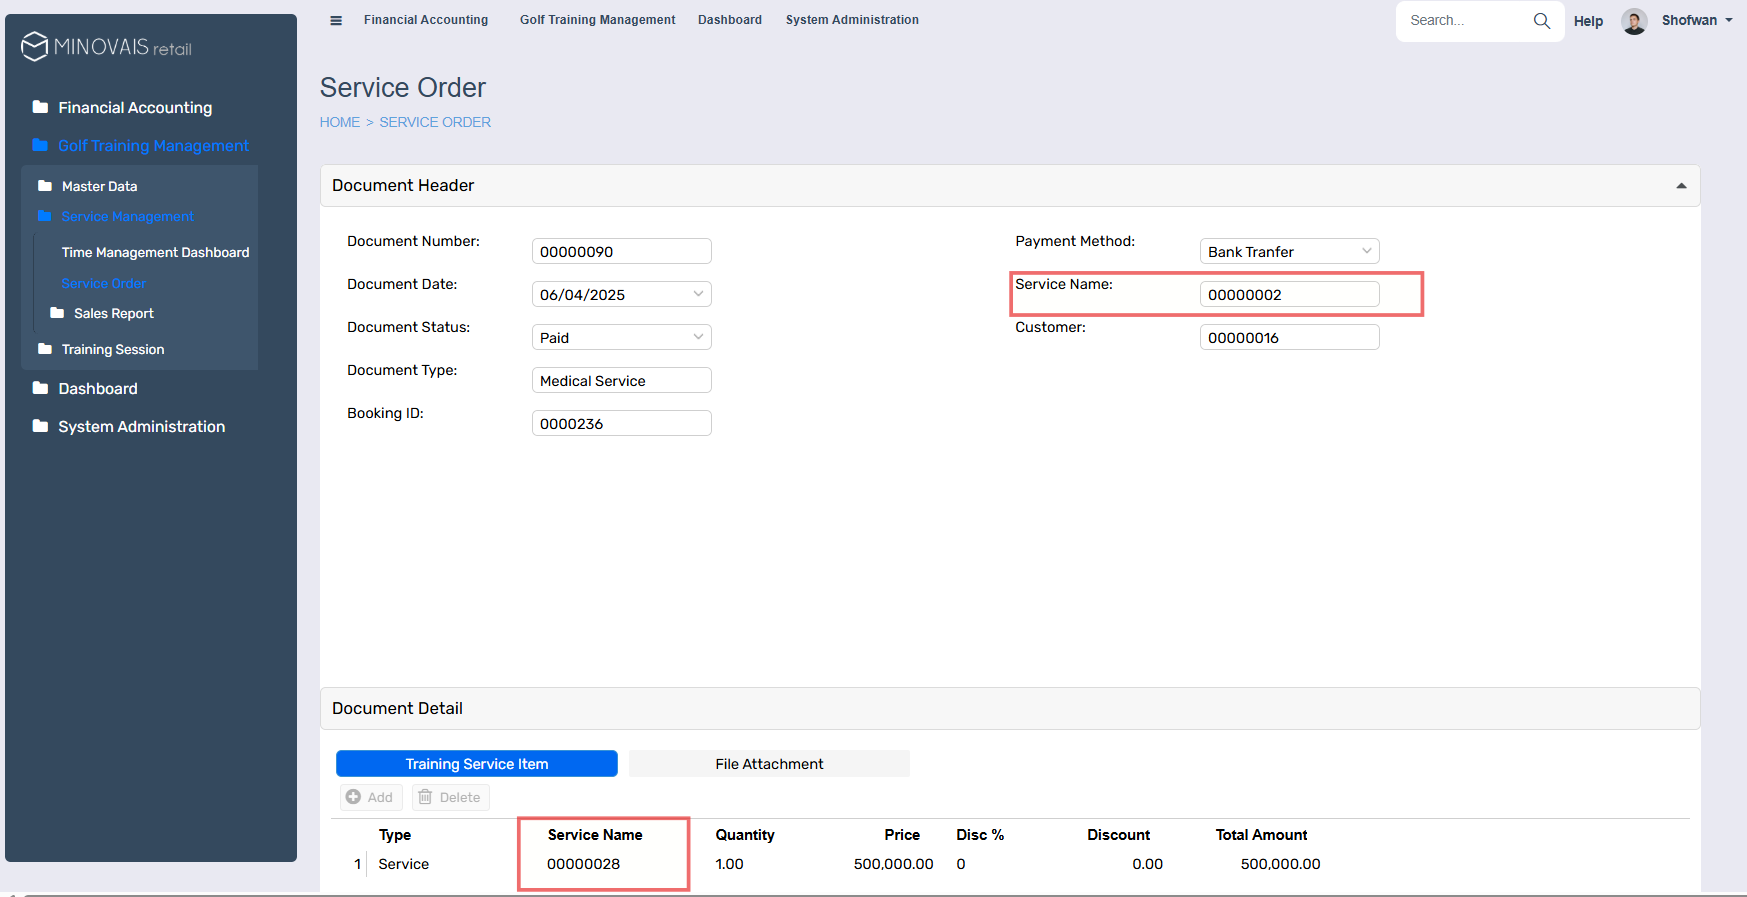1747x897 pixels.
Task: Click the Document Number field
Action: (x=622, y=251)
